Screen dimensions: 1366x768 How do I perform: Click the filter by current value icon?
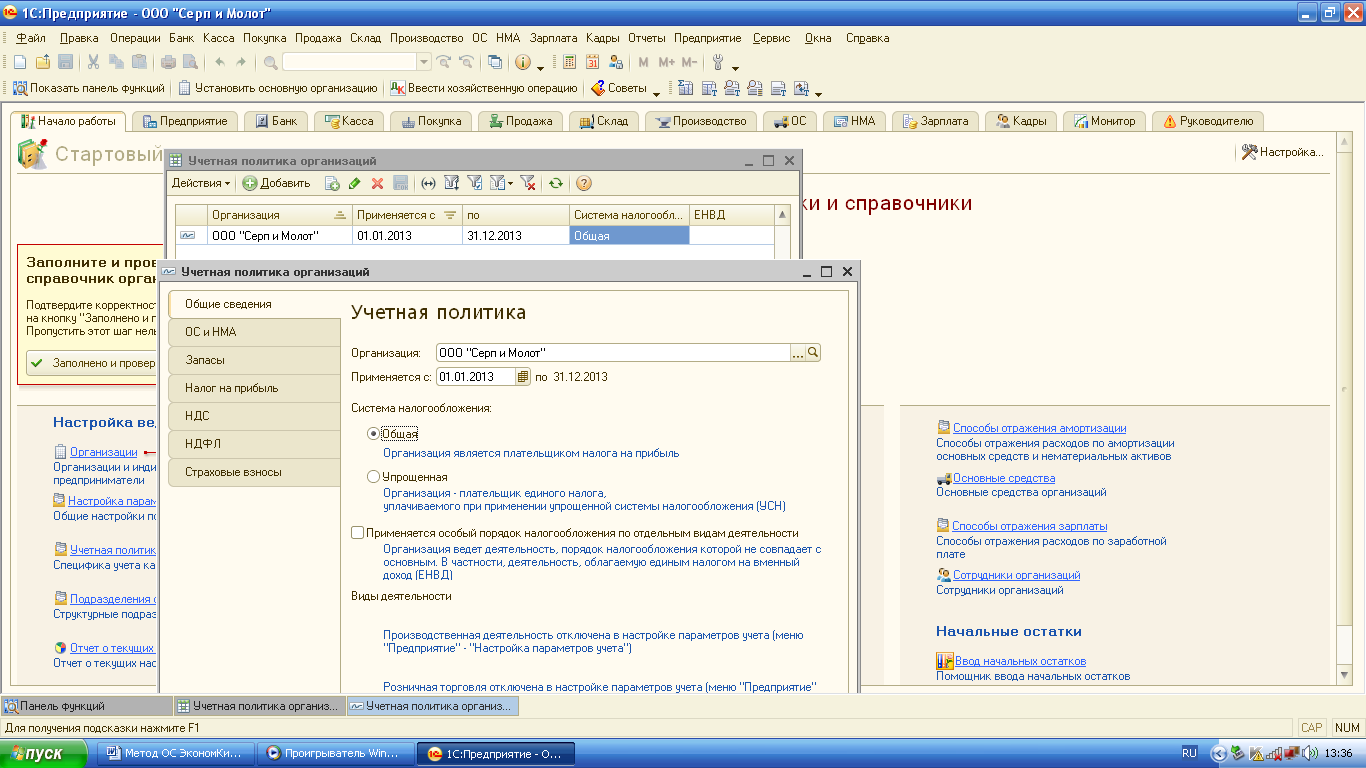coord(475,183)
